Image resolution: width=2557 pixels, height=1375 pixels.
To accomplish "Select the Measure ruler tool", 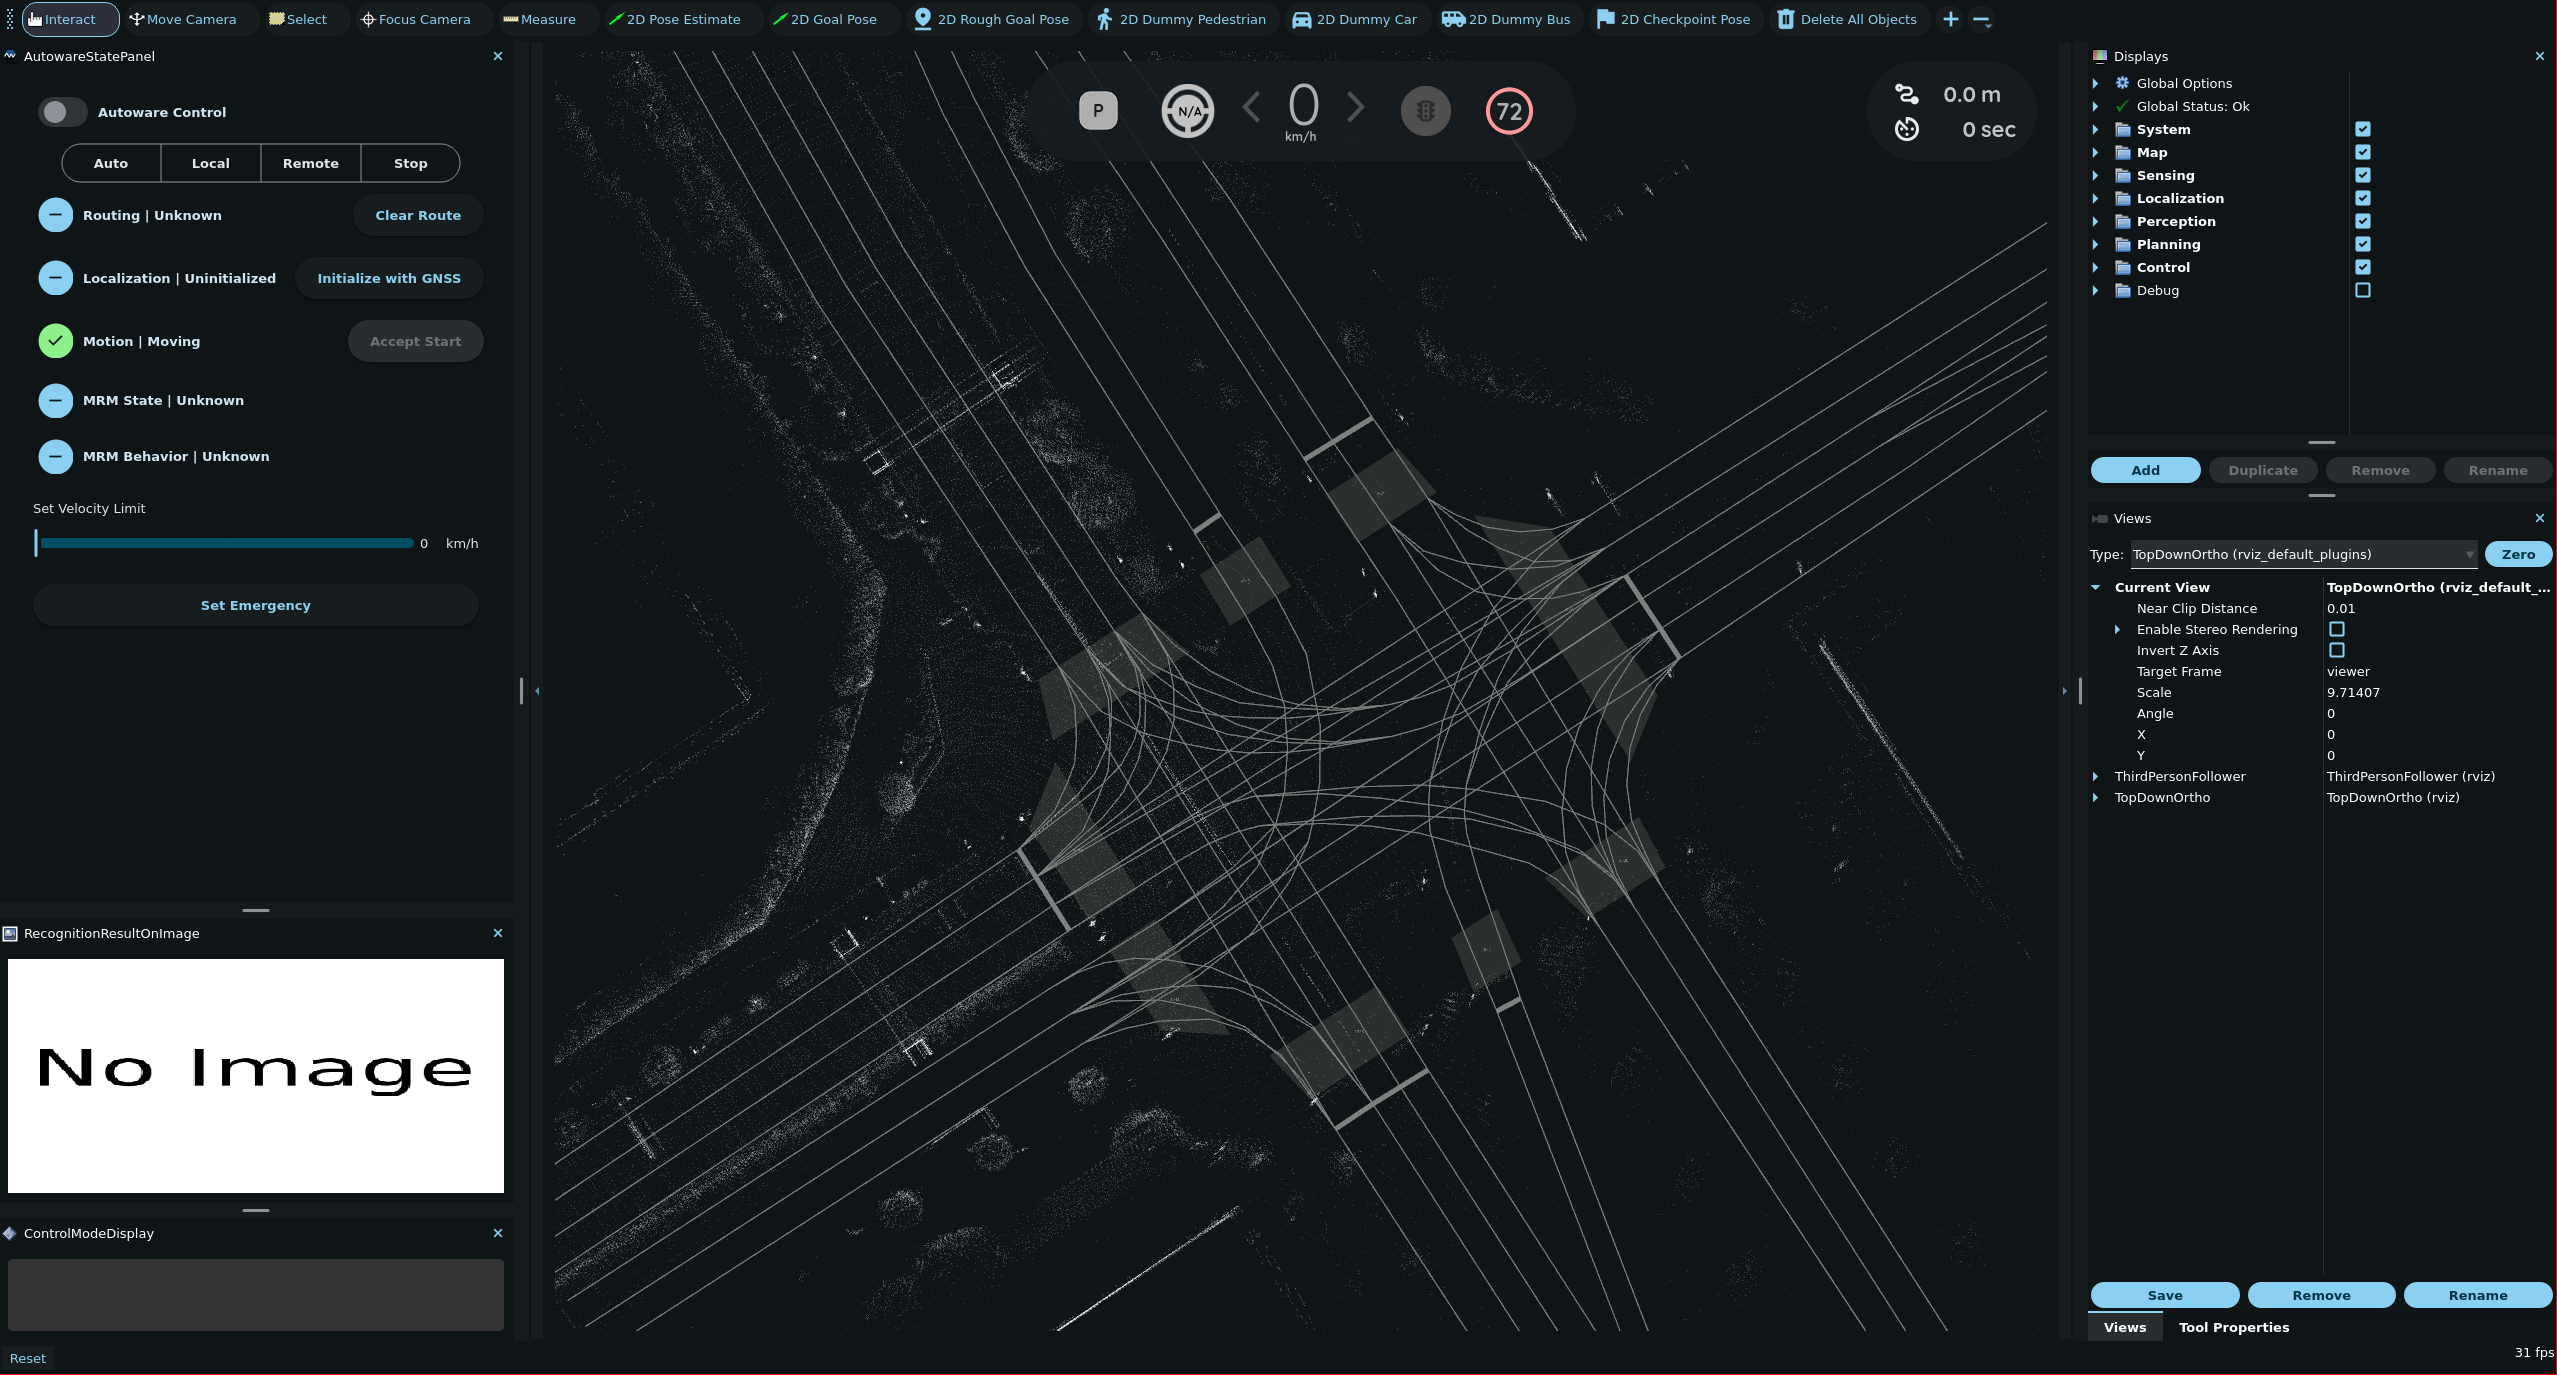I will coord(539,19).
